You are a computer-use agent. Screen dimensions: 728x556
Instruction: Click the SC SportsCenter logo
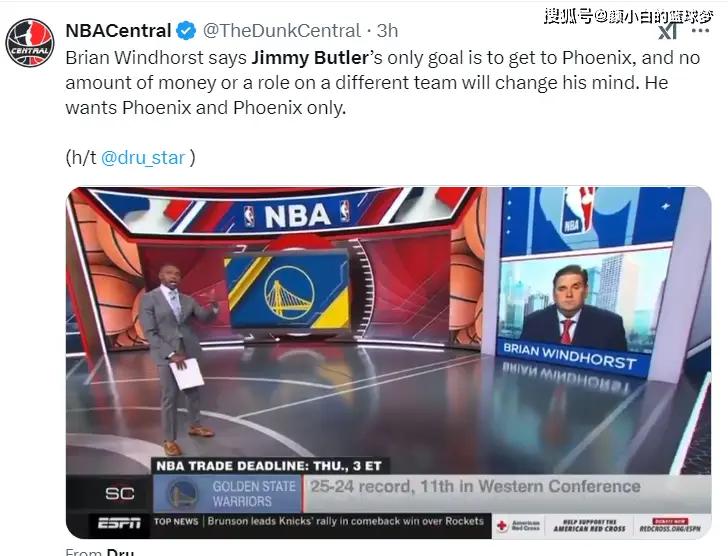coord(119,493)
